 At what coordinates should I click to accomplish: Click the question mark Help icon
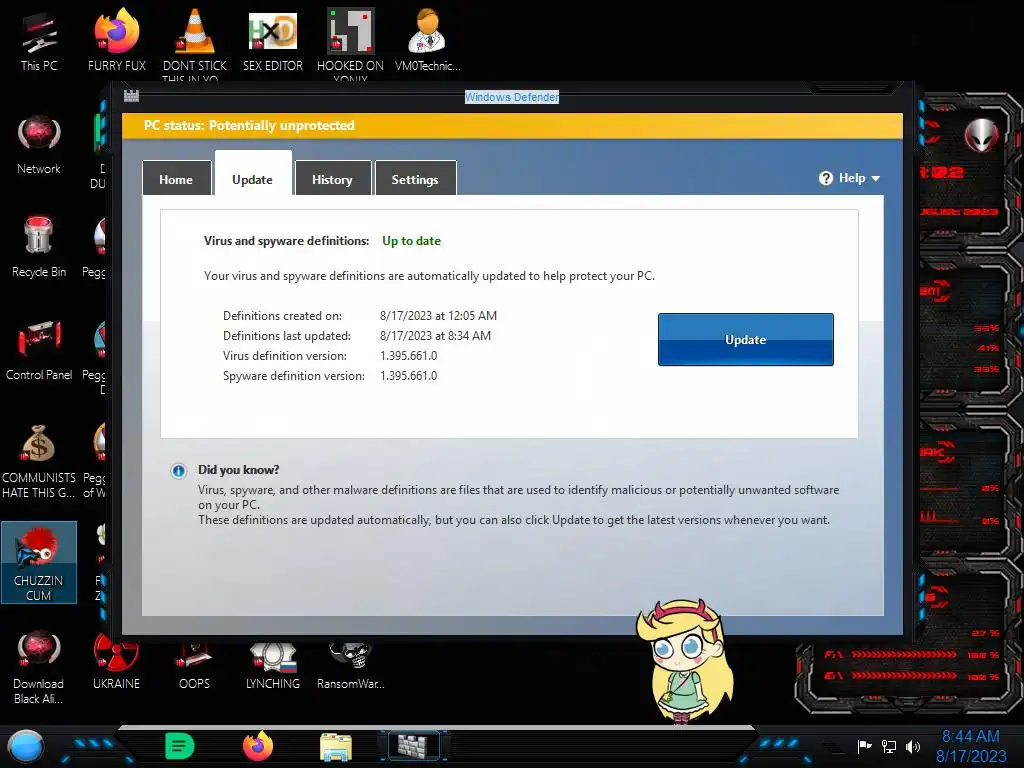[x=826, y=178]
